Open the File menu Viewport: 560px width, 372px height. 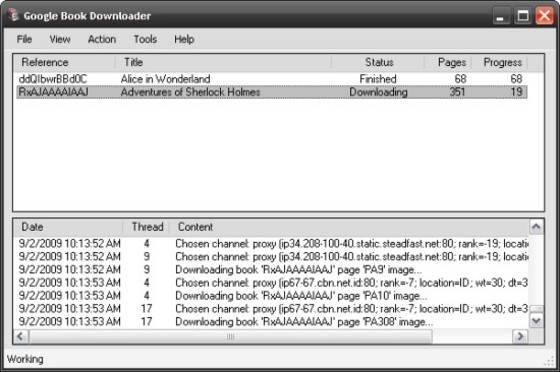pyautogui.click(x=24, y=39)
